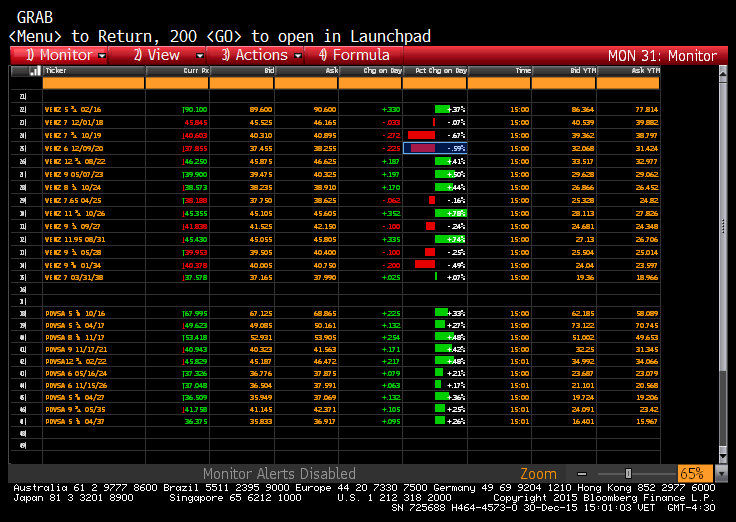Select the VENZ 7.65 04/25 ticker
This screenshot has height=522, width=736.
pyautogui.click(x=73, y=200)
